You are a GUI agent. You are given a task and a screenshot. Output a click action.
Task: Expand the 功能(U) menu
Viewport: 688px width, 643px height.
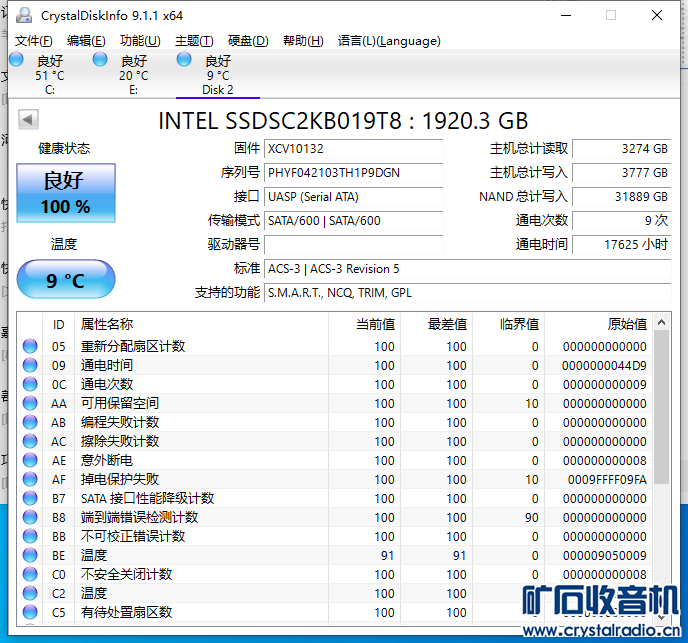140,41
